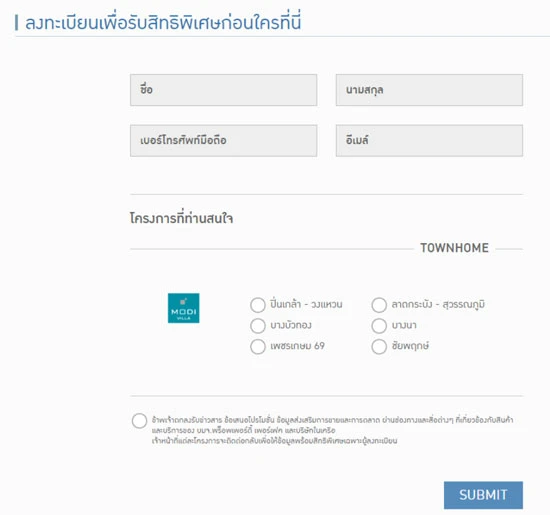The height and width of the screenshot is (515, 550).
Task: Click the บางนา label text
Action: 404,325
